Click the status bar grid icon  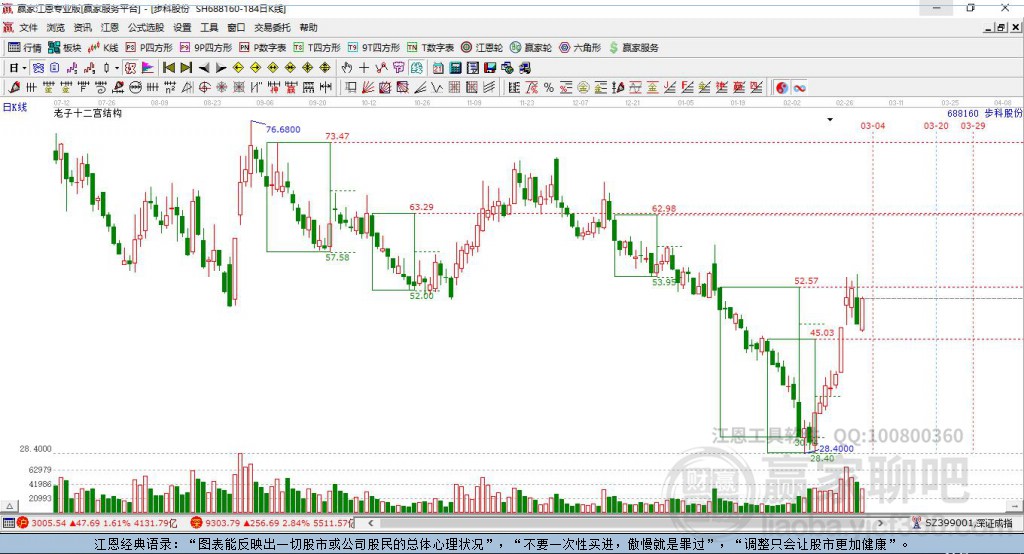[8, 523]
